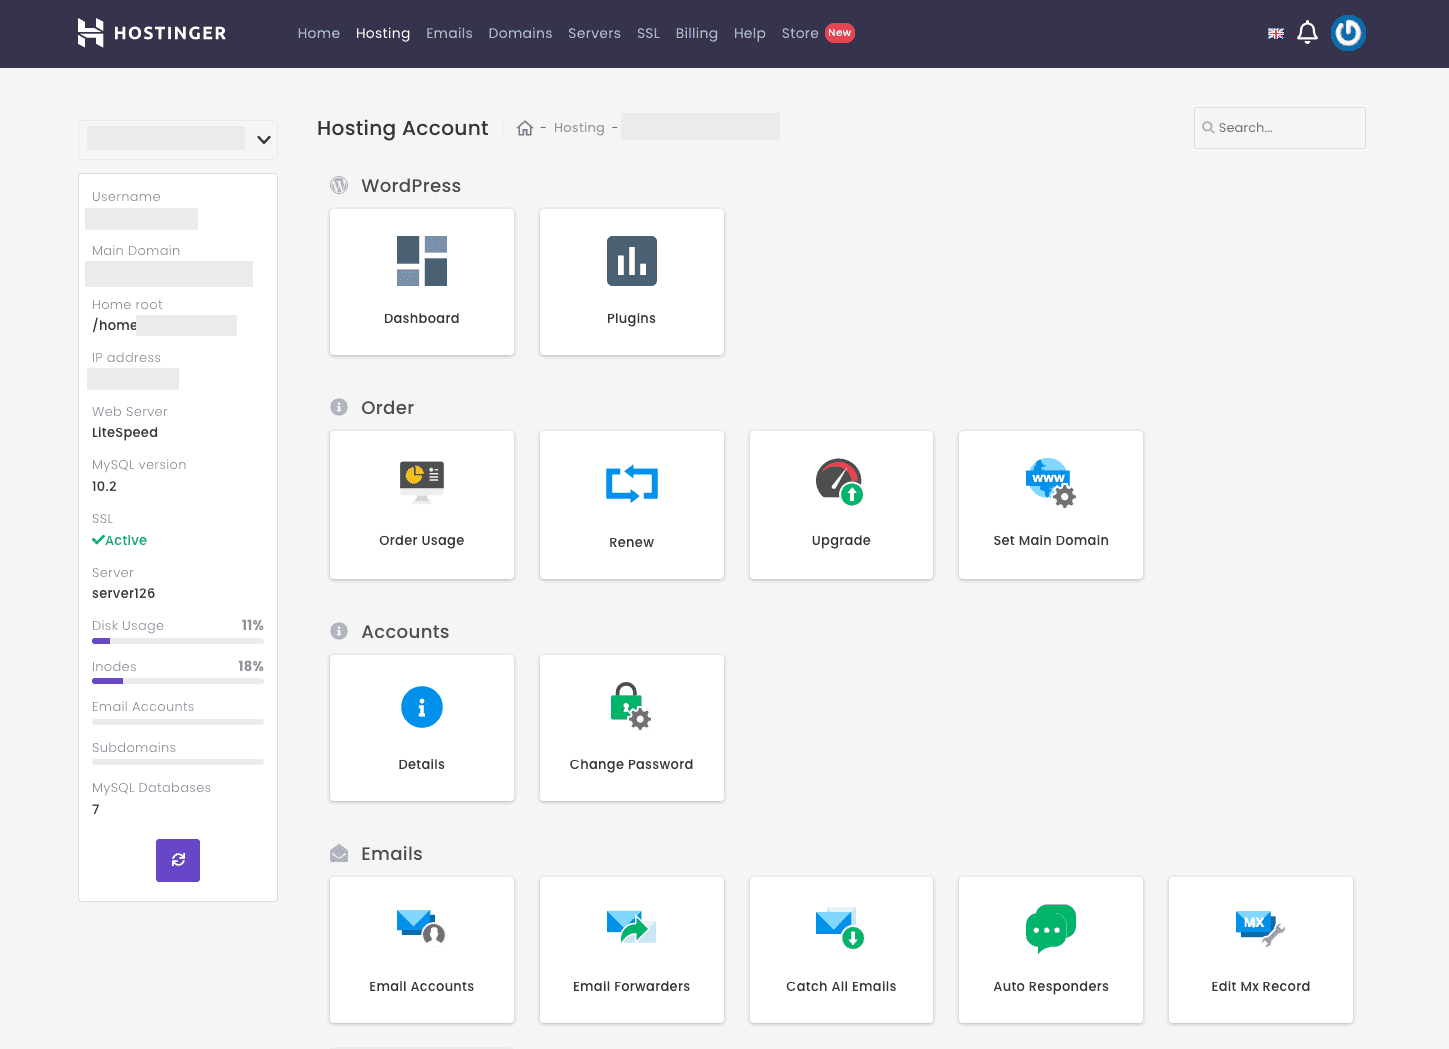Open account Details info tile
This screenshot has width=1449, height=1049.
pyautogui.click(x=422, y=728)
